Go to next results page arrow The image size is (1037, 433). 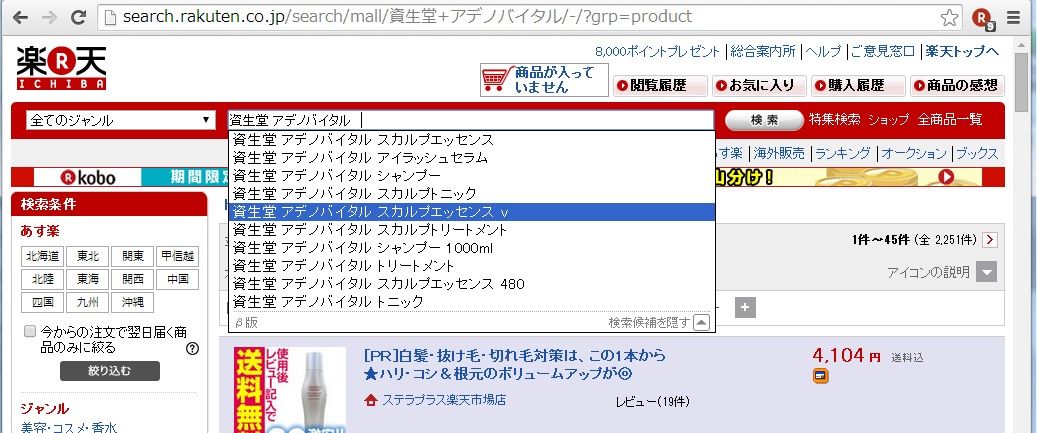point(989,239)
